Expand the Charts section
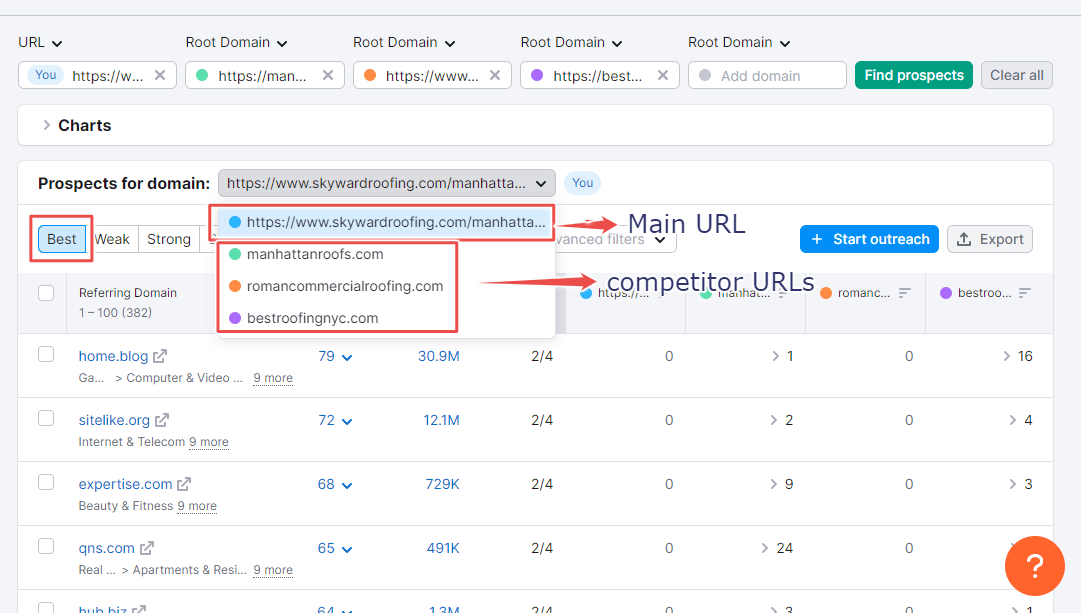This screenshot has width=1081, height=613. tap(46, 125)
